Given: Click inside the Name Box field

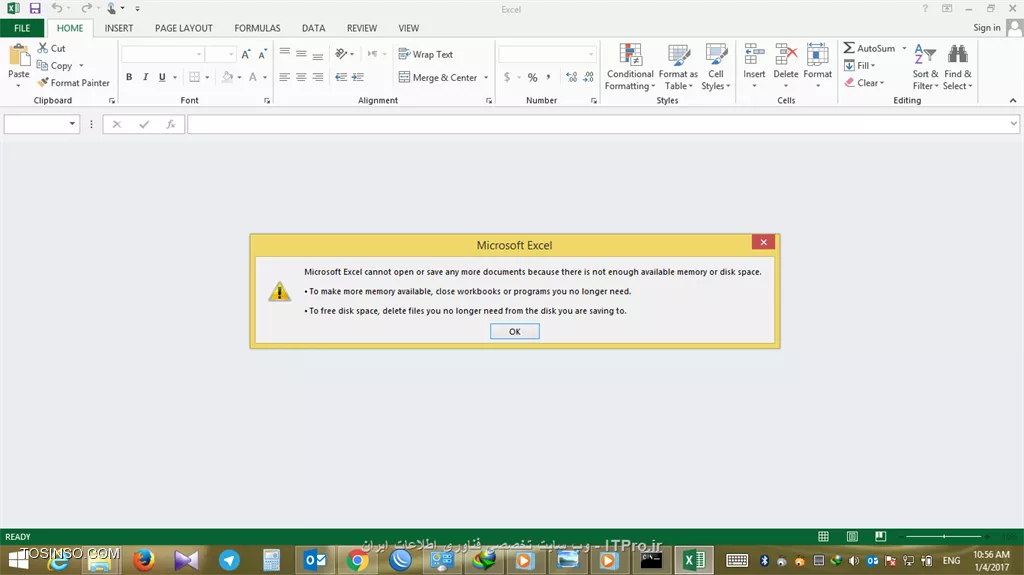Looking at the screenshot, I should pyautogui.click(x=35, y=123).
